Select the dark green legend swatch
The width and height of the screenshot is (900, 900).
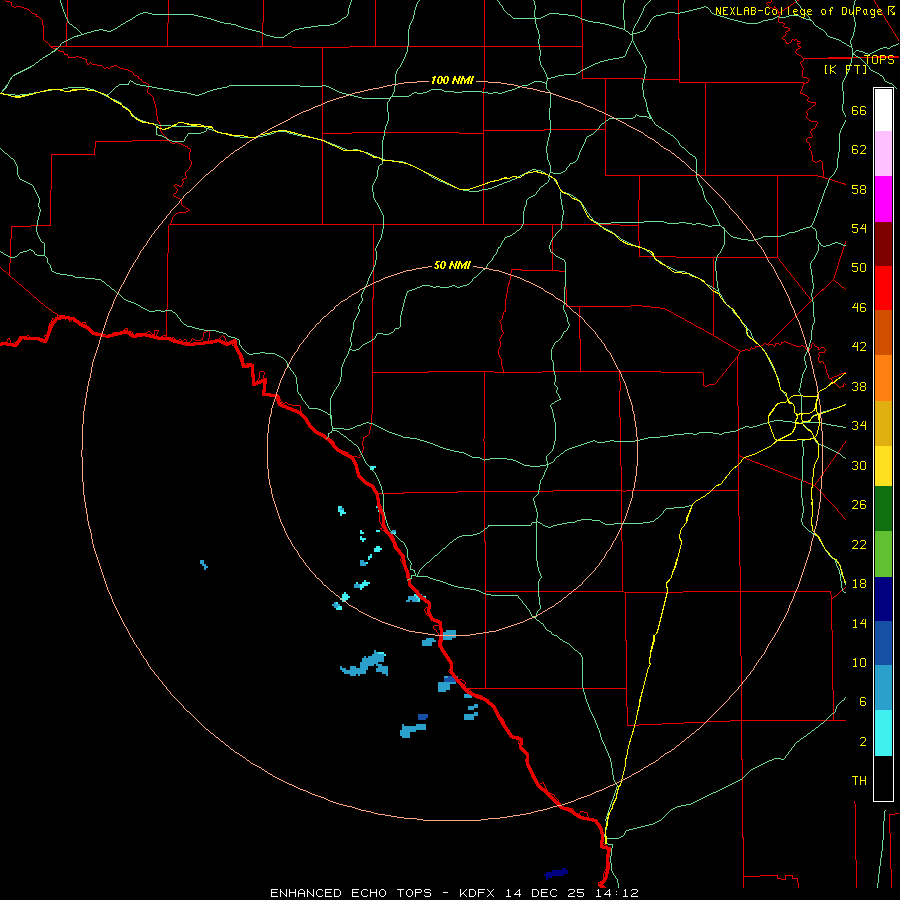tap(883, 509)
